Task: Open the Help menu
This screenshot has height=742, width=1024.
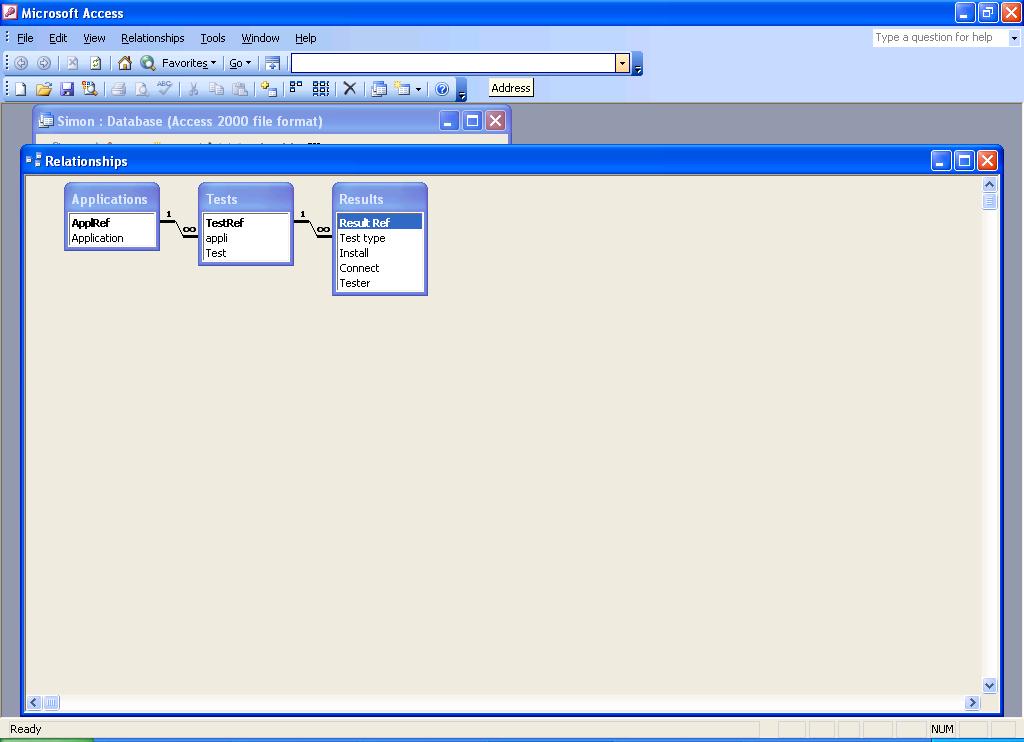Action: pos(305,39)
